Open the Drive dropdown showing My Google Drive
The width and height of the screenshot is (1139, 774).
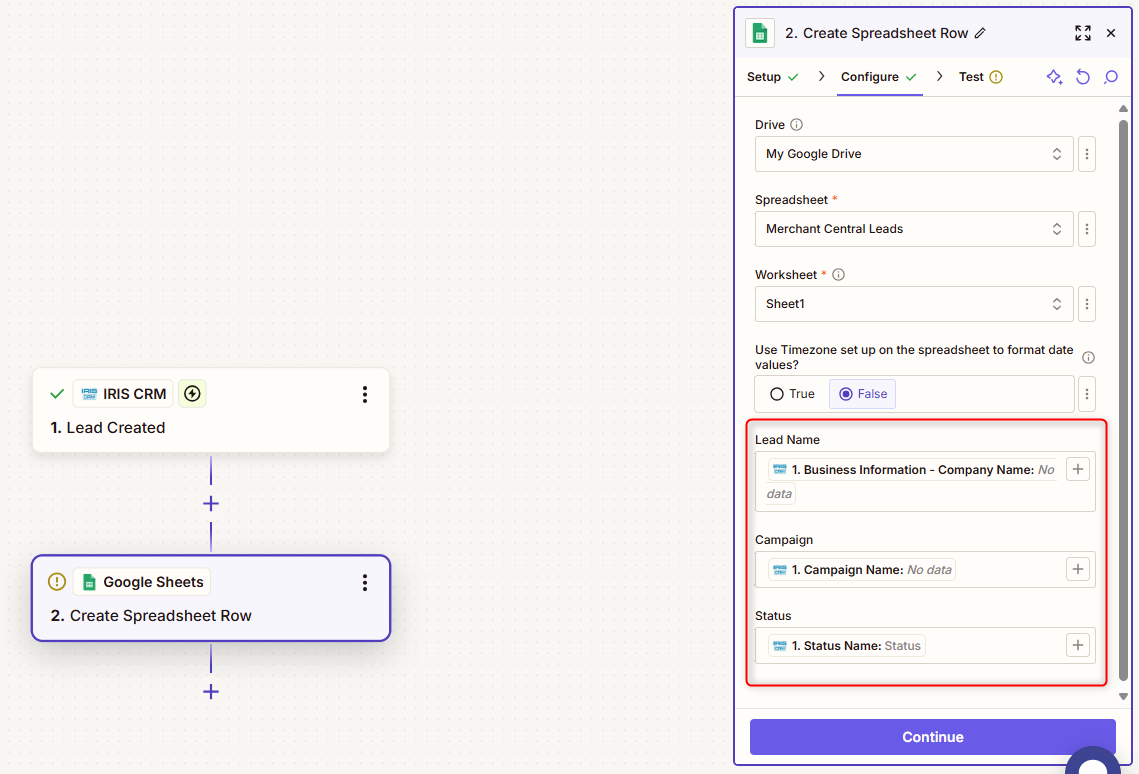(x=913, y=154)
